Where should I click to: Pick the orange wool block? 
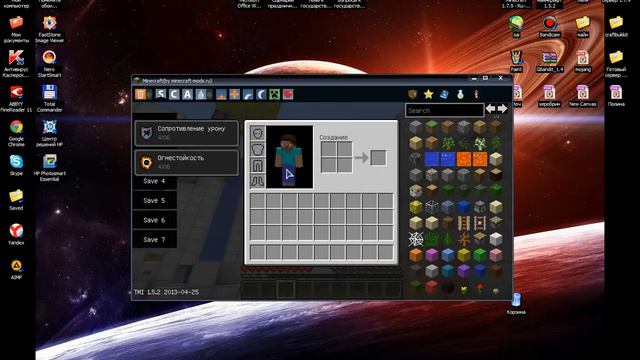click(x=416, y=255)
